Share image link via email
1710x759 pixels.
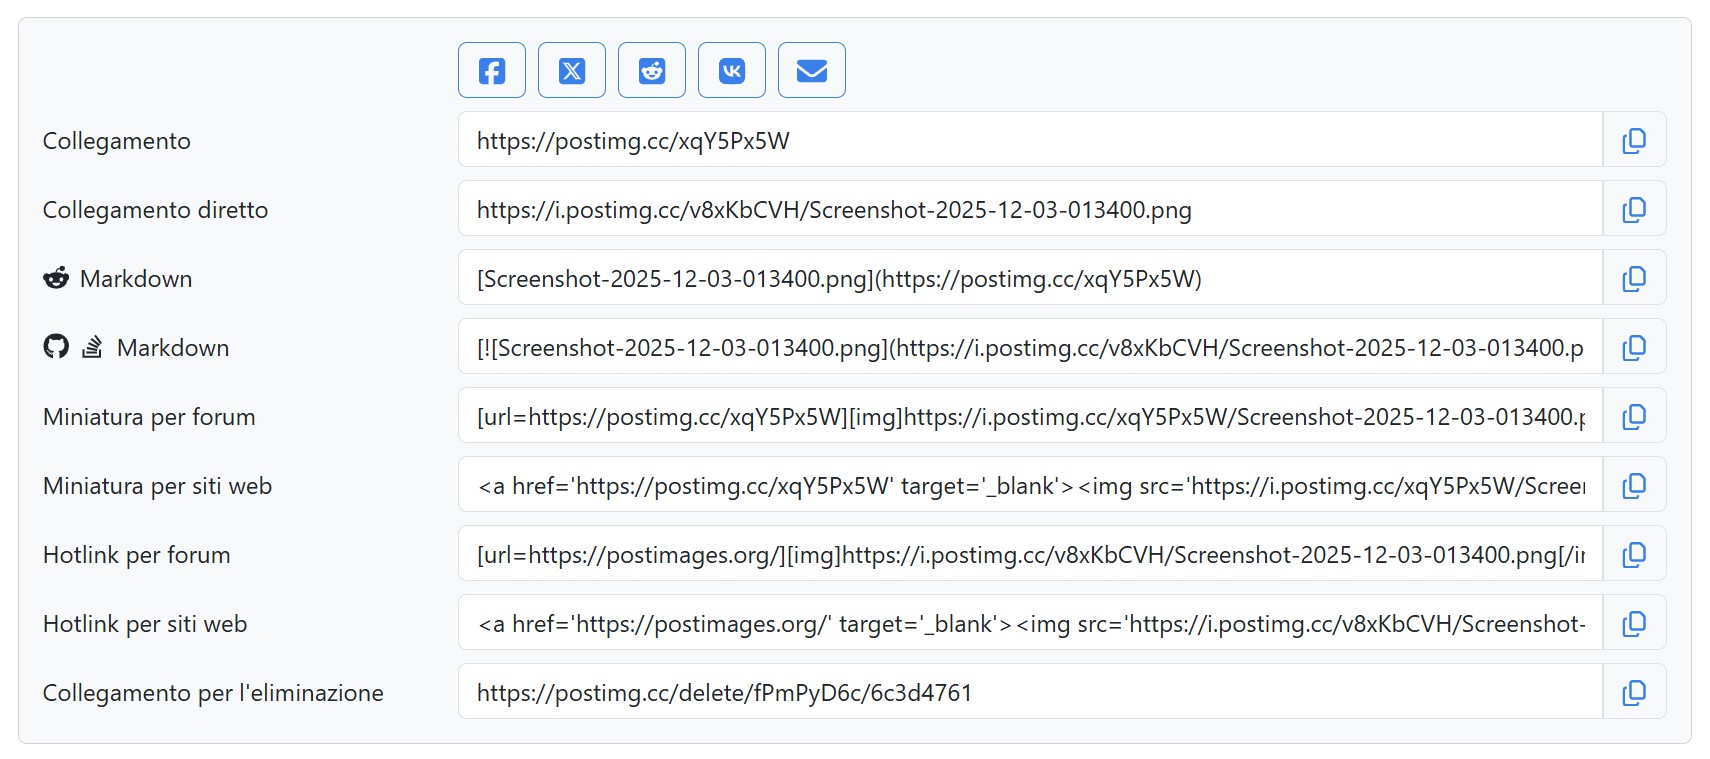[x=812, y=70]
